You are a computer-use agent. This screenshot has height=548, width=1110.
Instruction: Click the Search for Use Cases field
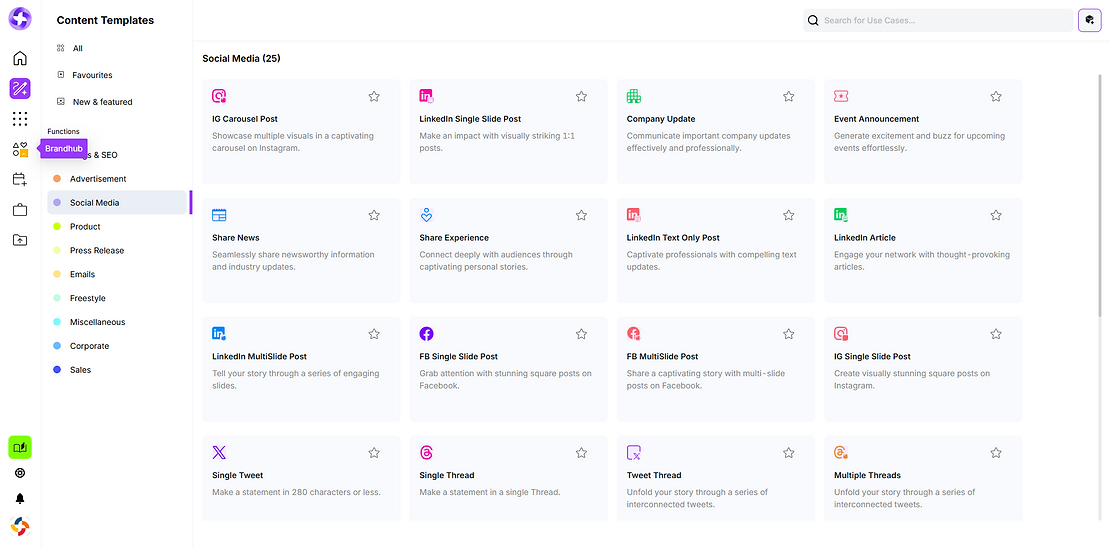point(938,21)
